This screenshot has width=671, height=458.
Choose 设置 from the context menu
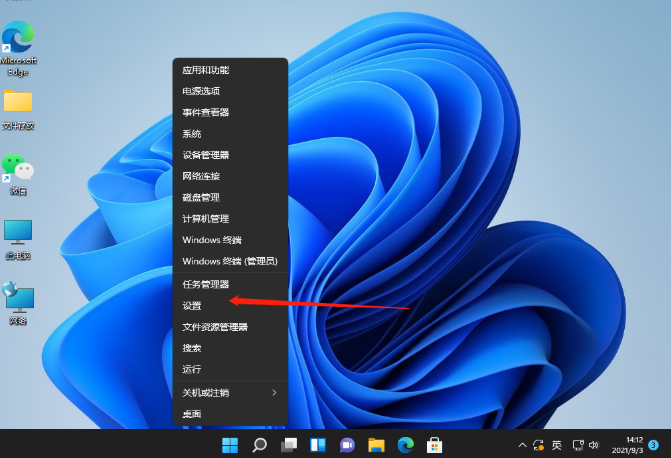[192, 305]
